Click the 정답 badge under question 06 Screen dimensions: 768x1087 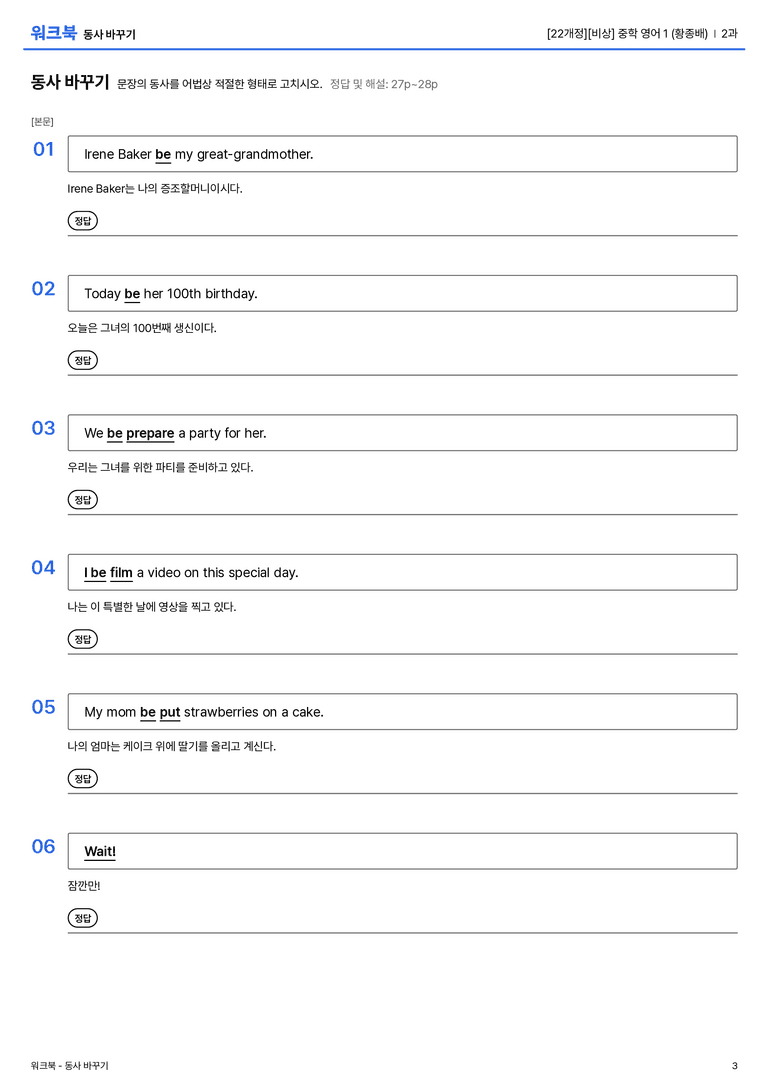pos(82,917)
